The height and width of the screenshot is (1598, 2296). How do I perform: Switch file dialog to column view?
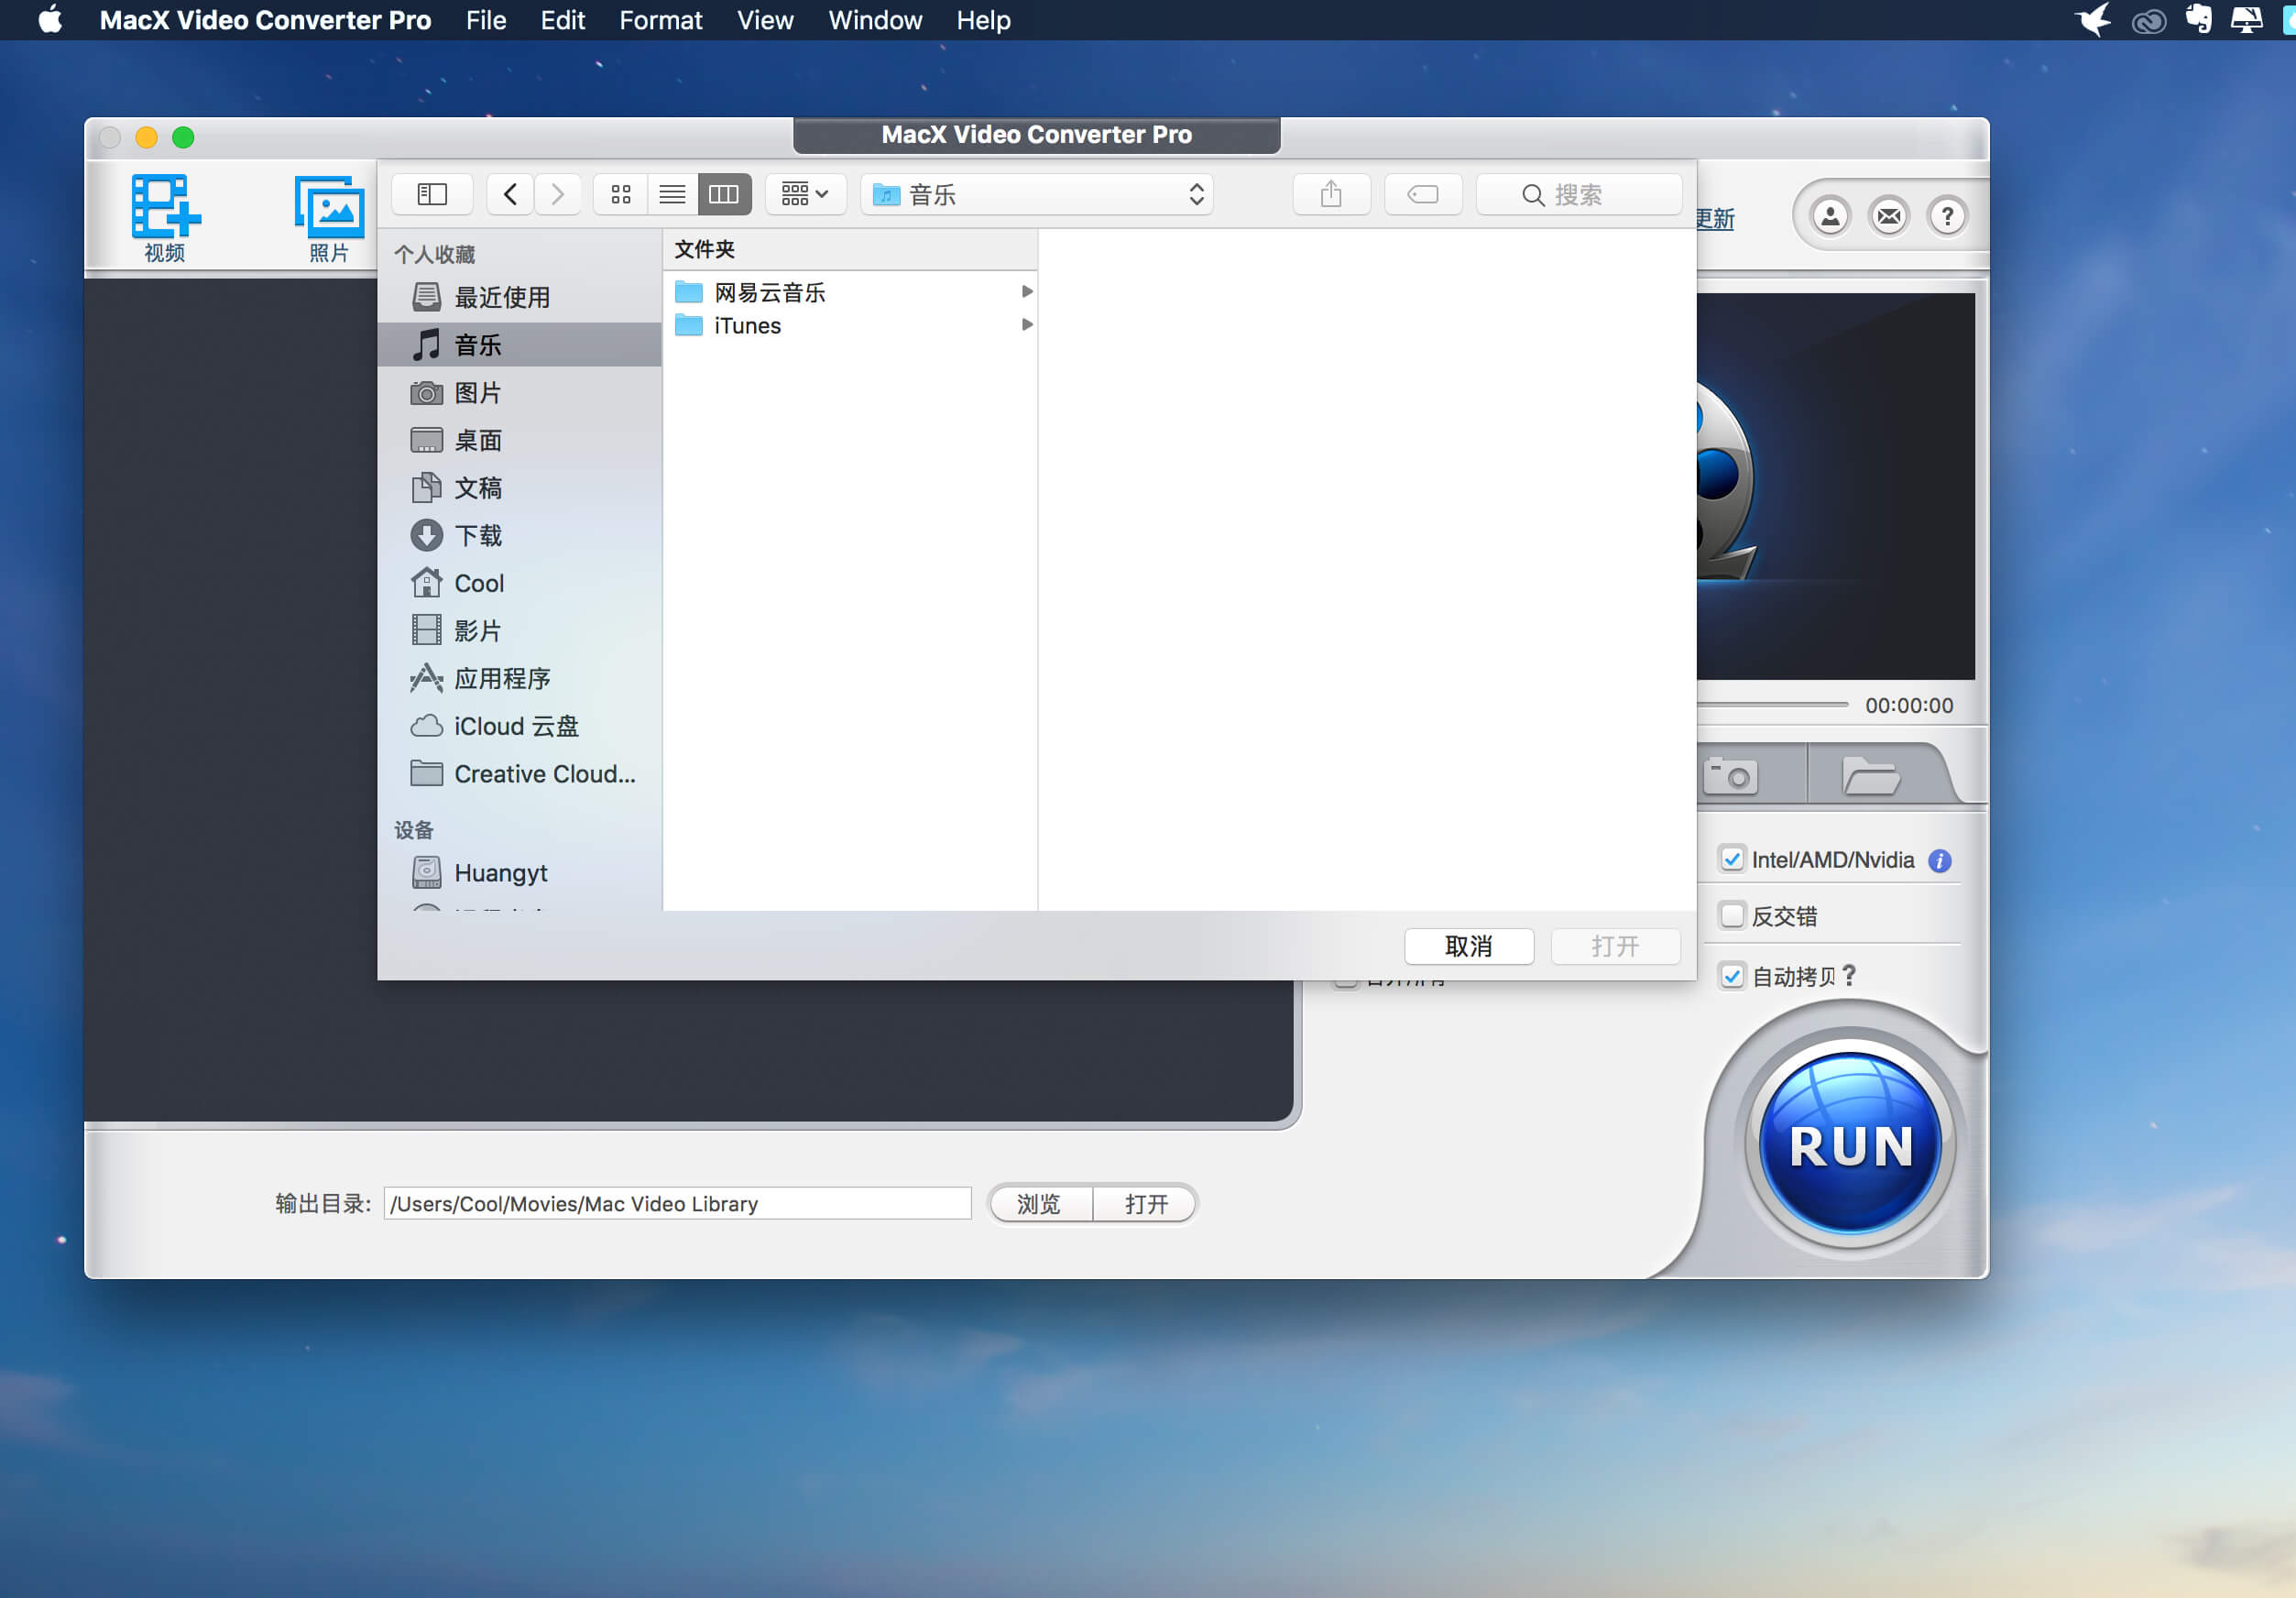point(724,194)
